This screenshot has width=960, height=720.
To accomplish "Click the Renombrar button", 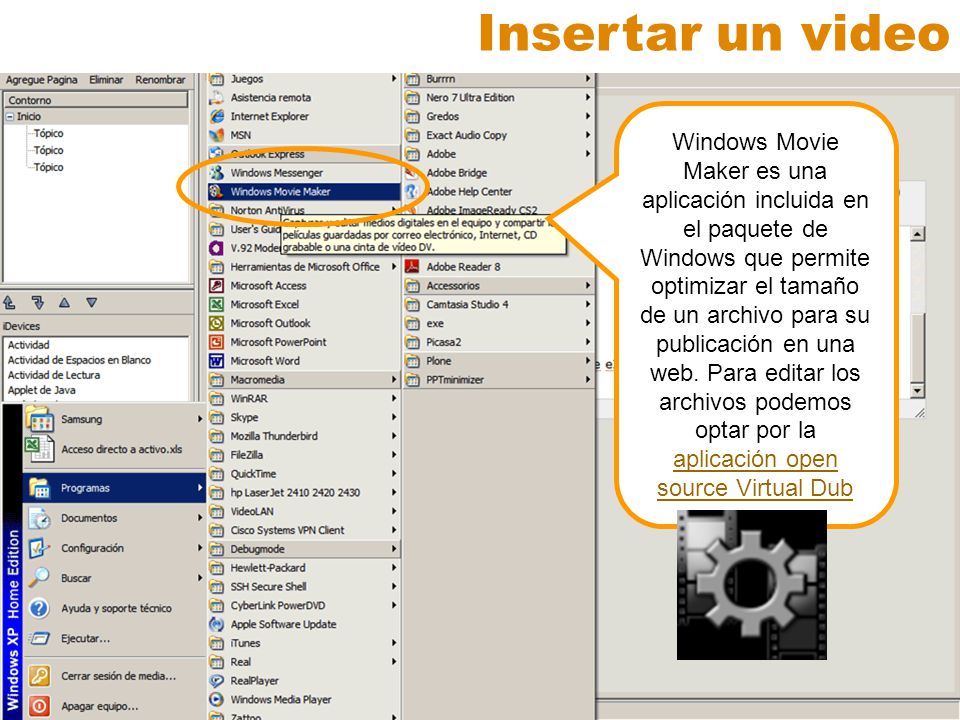I will [x=160, y=80].
